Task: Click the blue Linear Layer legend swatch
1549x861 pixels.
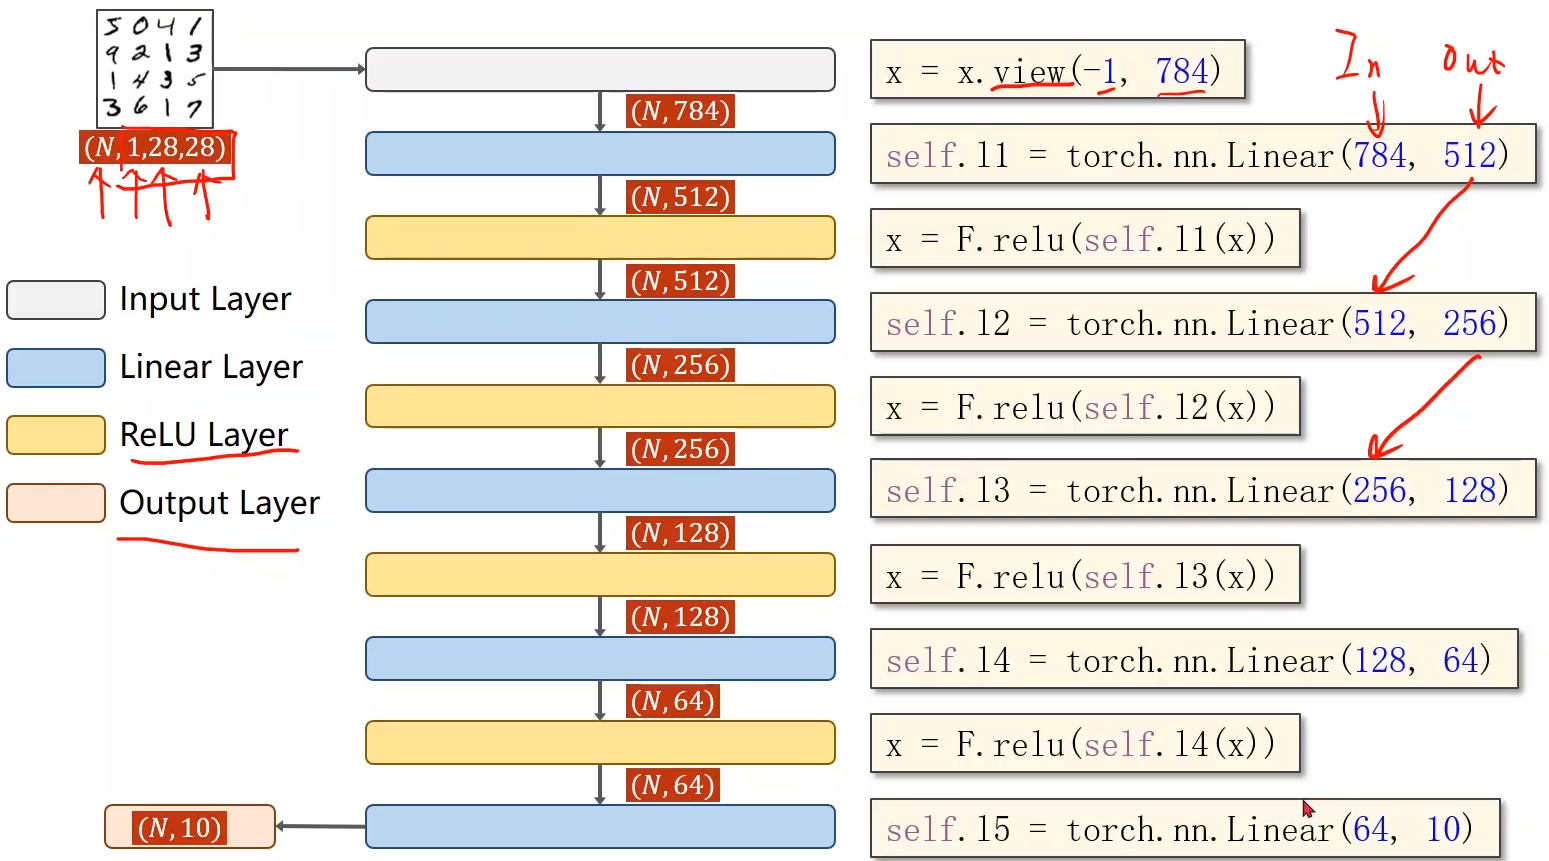Action: (56, 368)
